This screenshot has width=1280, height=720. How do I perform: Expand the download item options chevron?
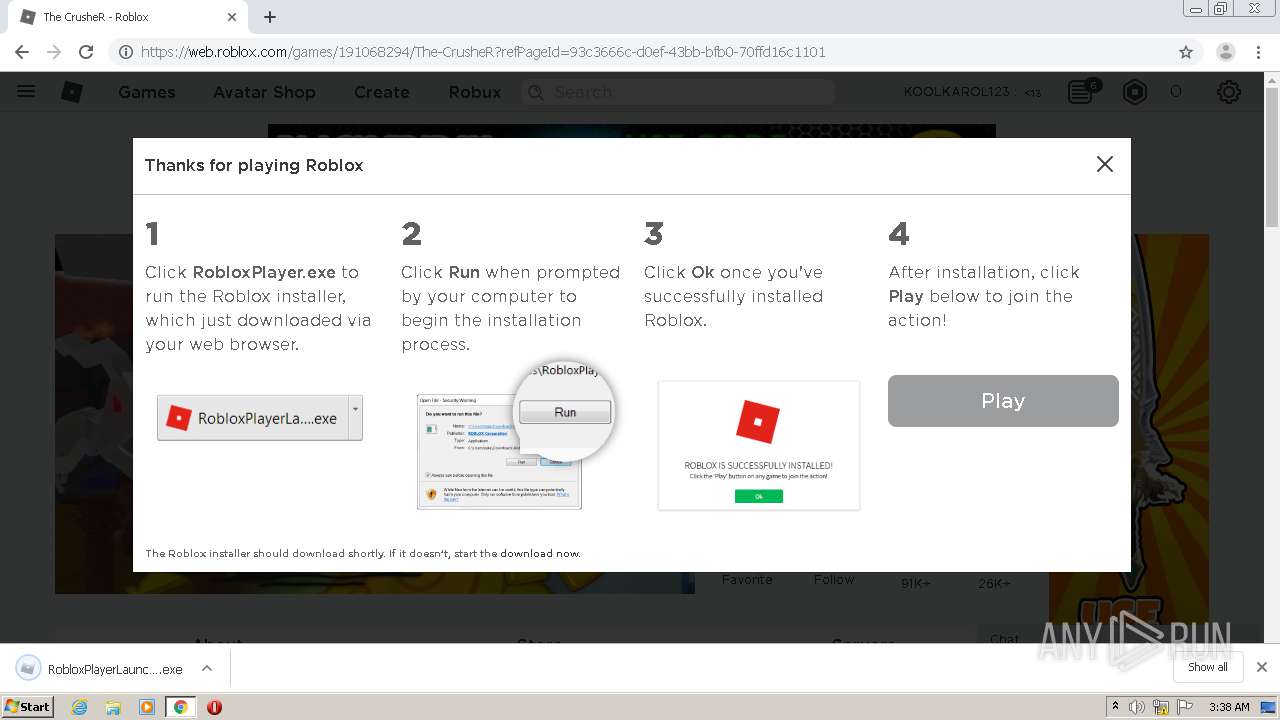tap(206, 668)
